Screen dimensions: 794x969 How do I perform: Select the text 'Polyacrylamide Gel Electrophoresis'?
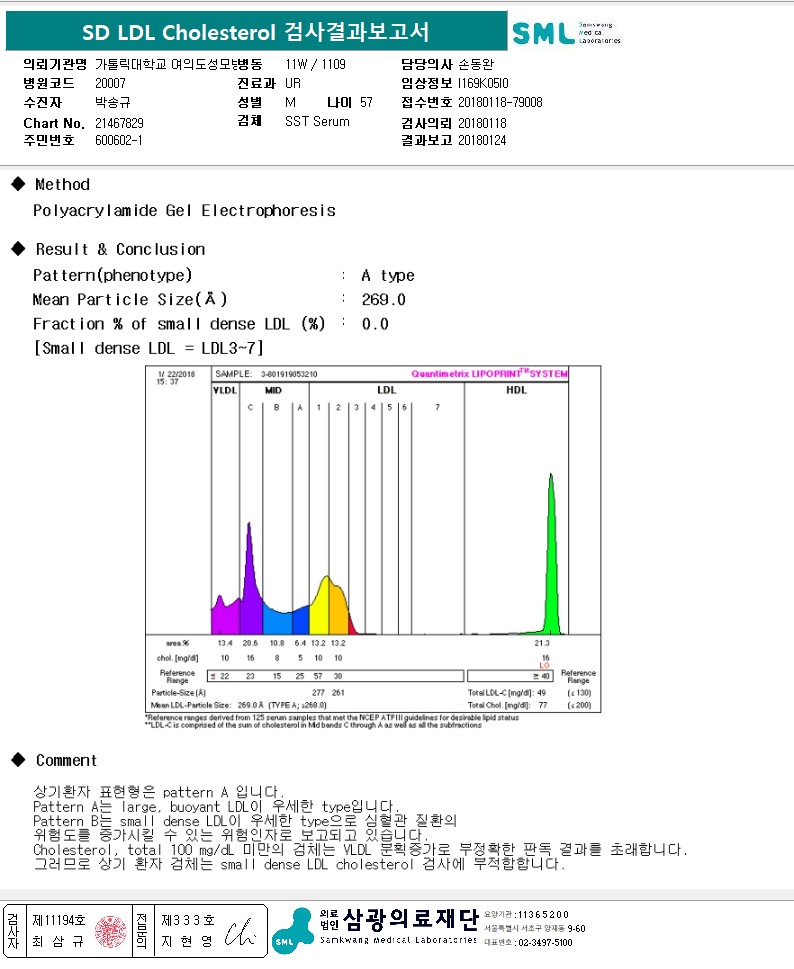(184, 211)
